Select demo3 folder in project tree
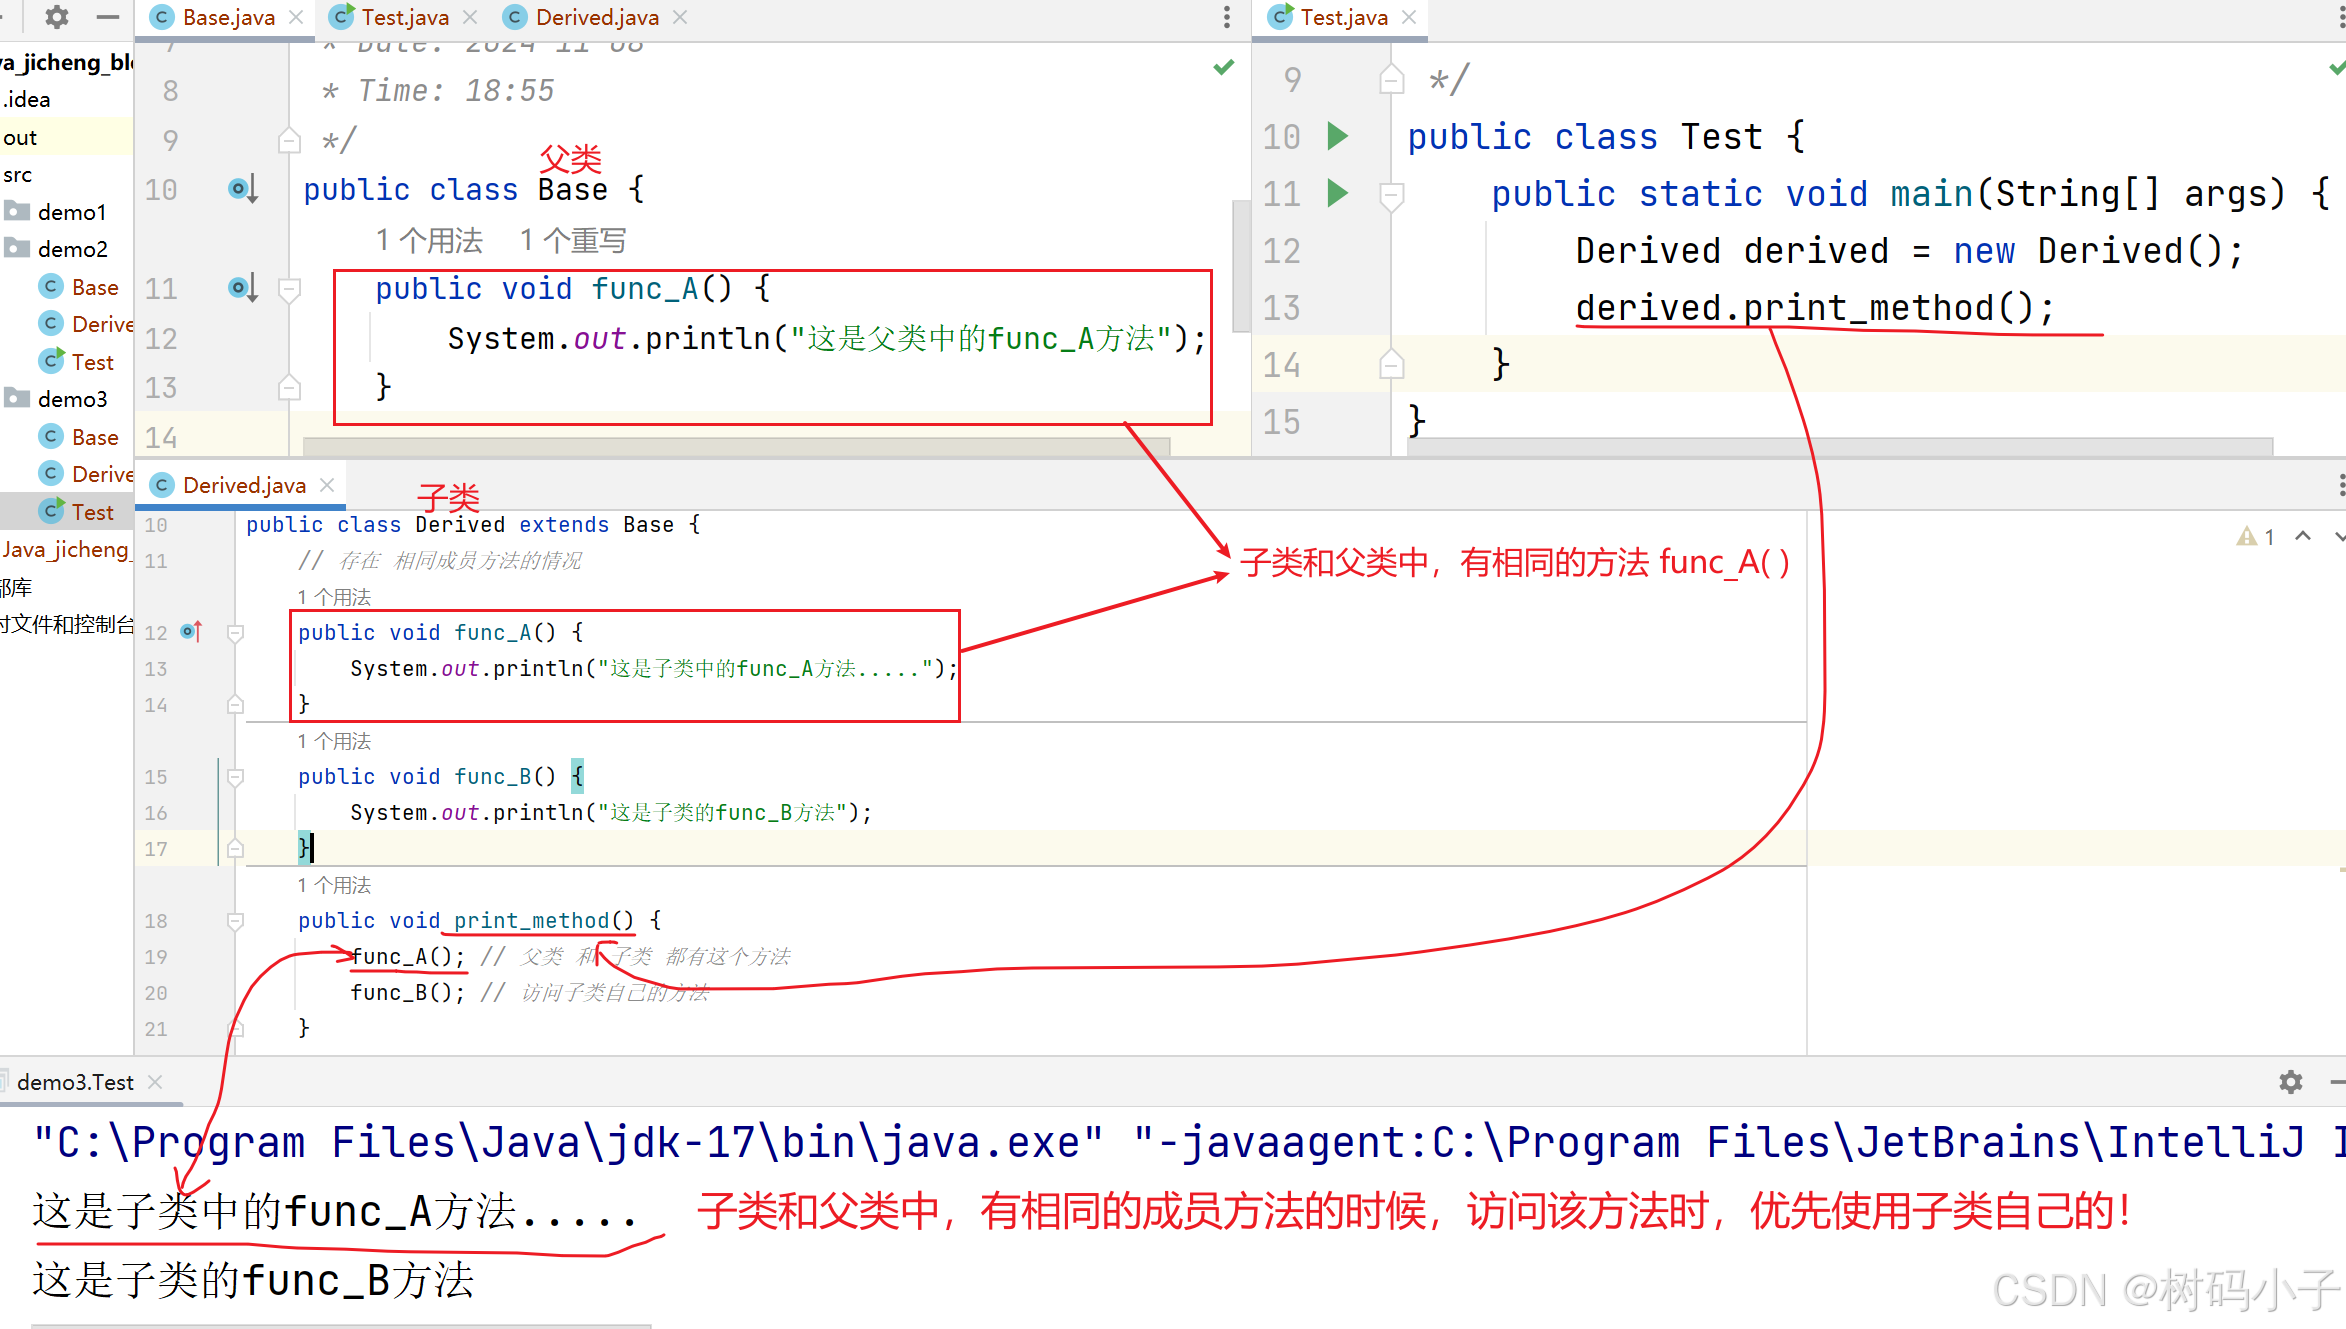 point(71,399)
